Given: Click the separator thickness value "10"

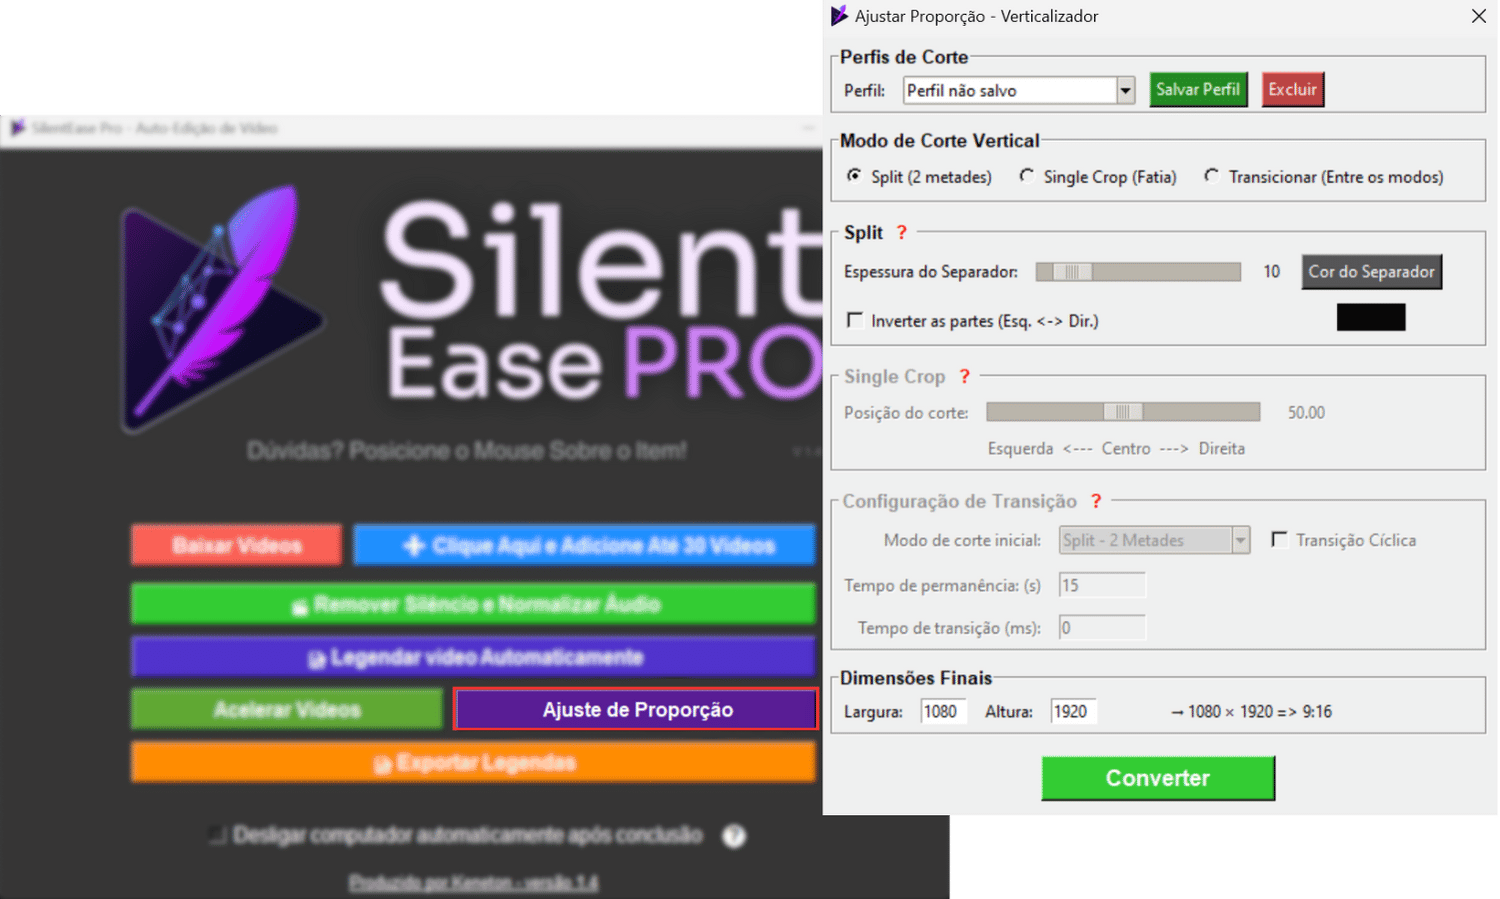Looking at the screenshot, I should [1271, 272].
